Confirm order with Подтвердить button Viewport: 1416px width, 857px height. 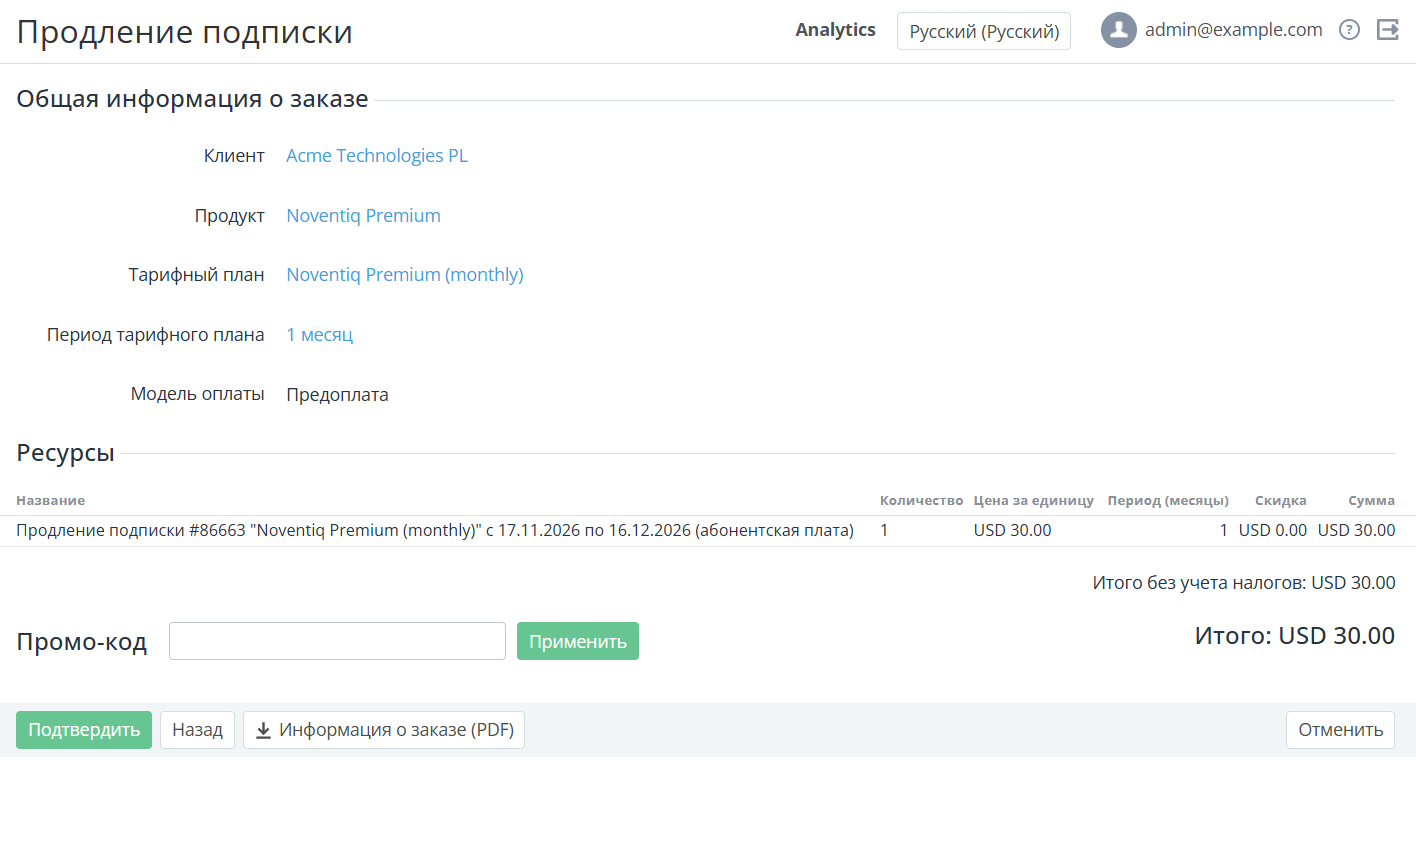tap(84, 730)
